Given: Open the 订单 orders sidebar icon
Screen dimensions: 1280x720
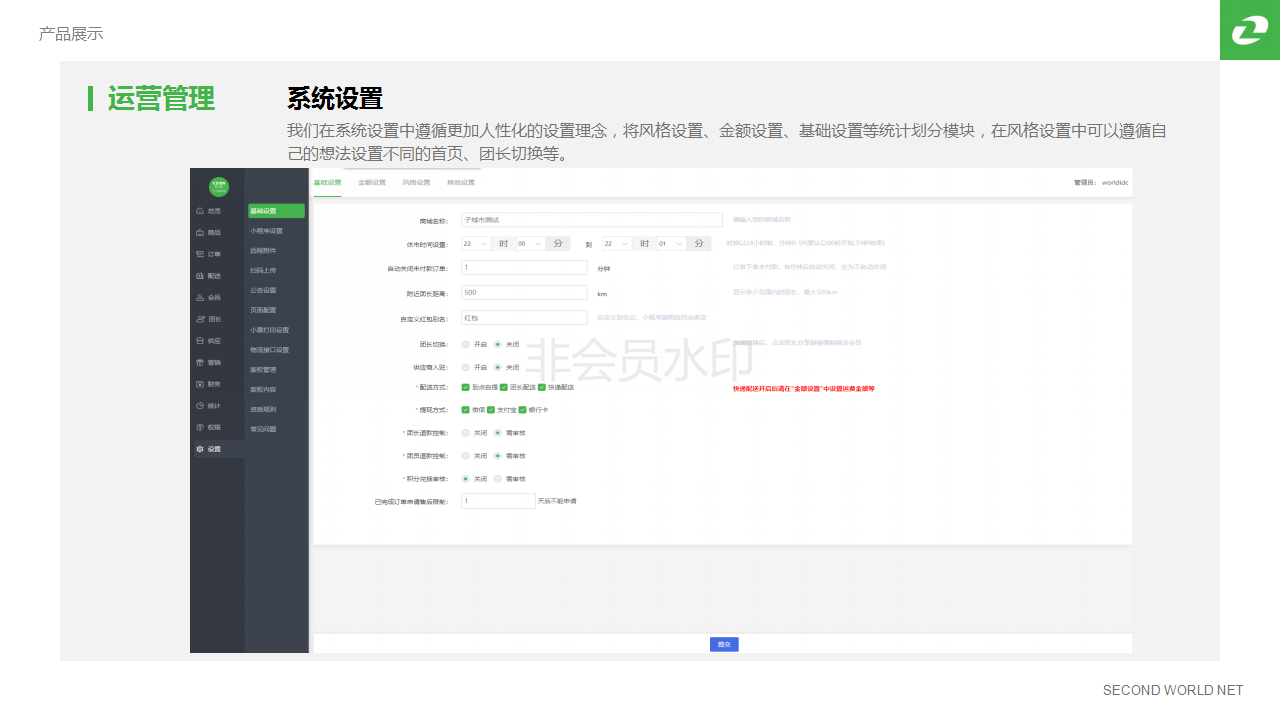Looking at the screenshot, I should (x=200, y=254).
